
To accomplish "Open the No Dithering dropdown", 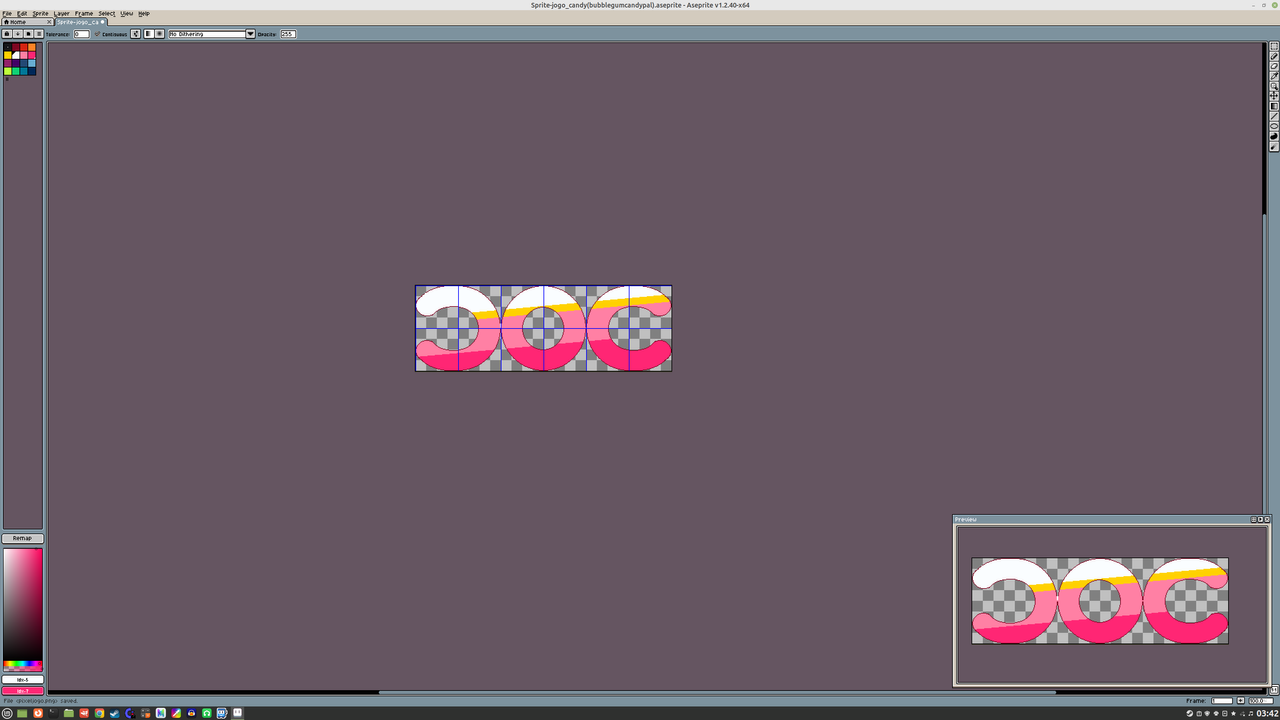I will pos(212,34).
